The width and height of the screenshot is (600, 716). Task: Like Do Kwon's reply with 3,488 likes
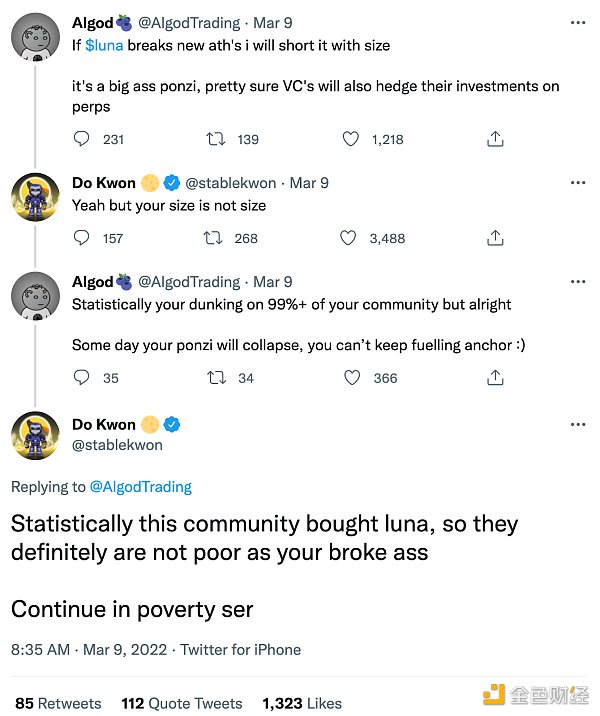coord(348,238)
